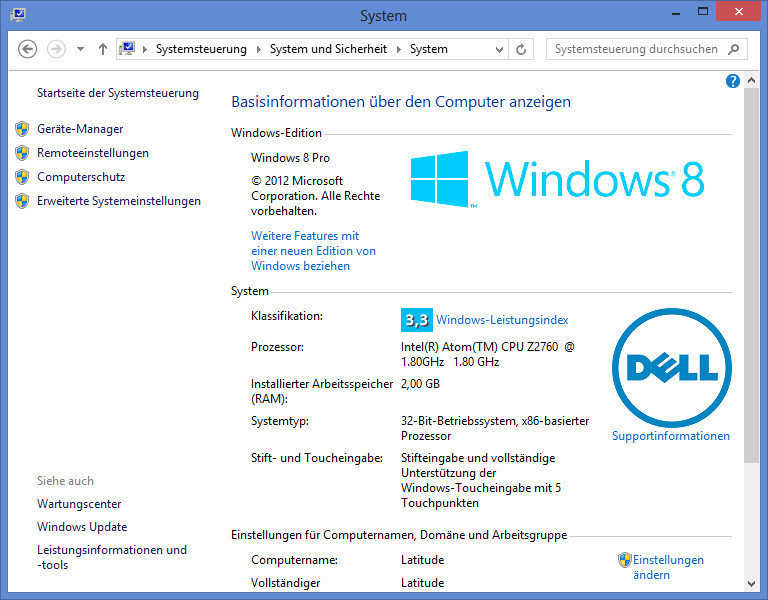Close the System window
The width and height of the screenshot is (768, 600).
pyautogui.click(x=739, y=12)
